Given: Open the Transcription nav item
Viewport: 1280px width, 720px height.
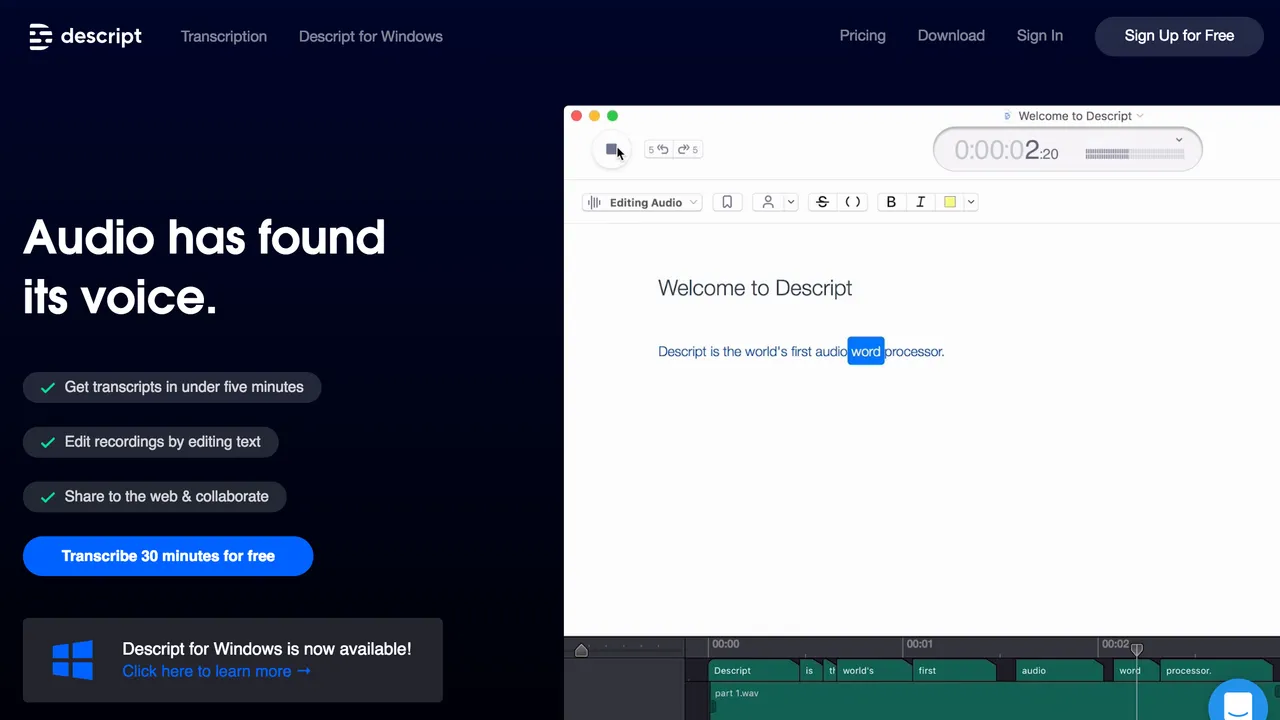Looking at the screenshot, I should pyautogui.click(x=224, y=36).
